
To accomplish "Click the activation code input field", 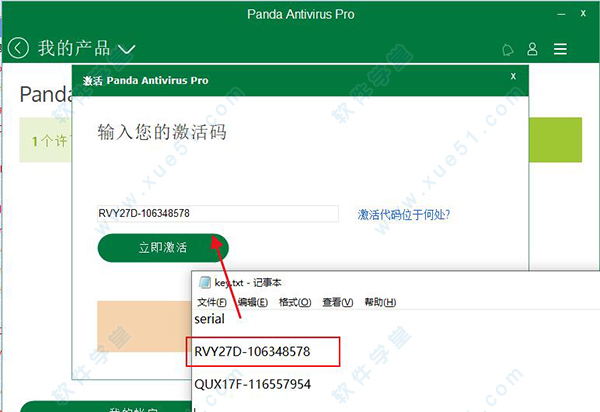I will click(218, 213).
